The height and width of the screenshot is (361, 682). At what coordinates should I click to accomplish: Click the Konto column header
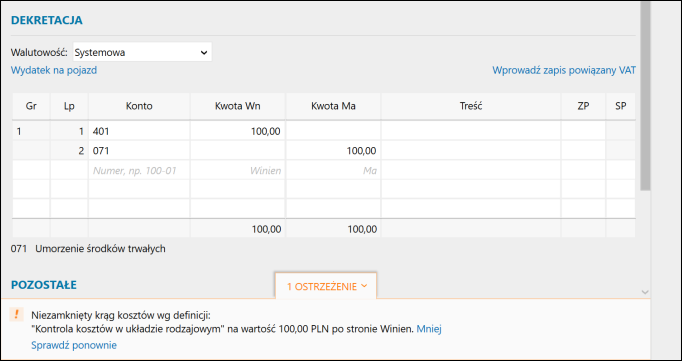point(139,106)
